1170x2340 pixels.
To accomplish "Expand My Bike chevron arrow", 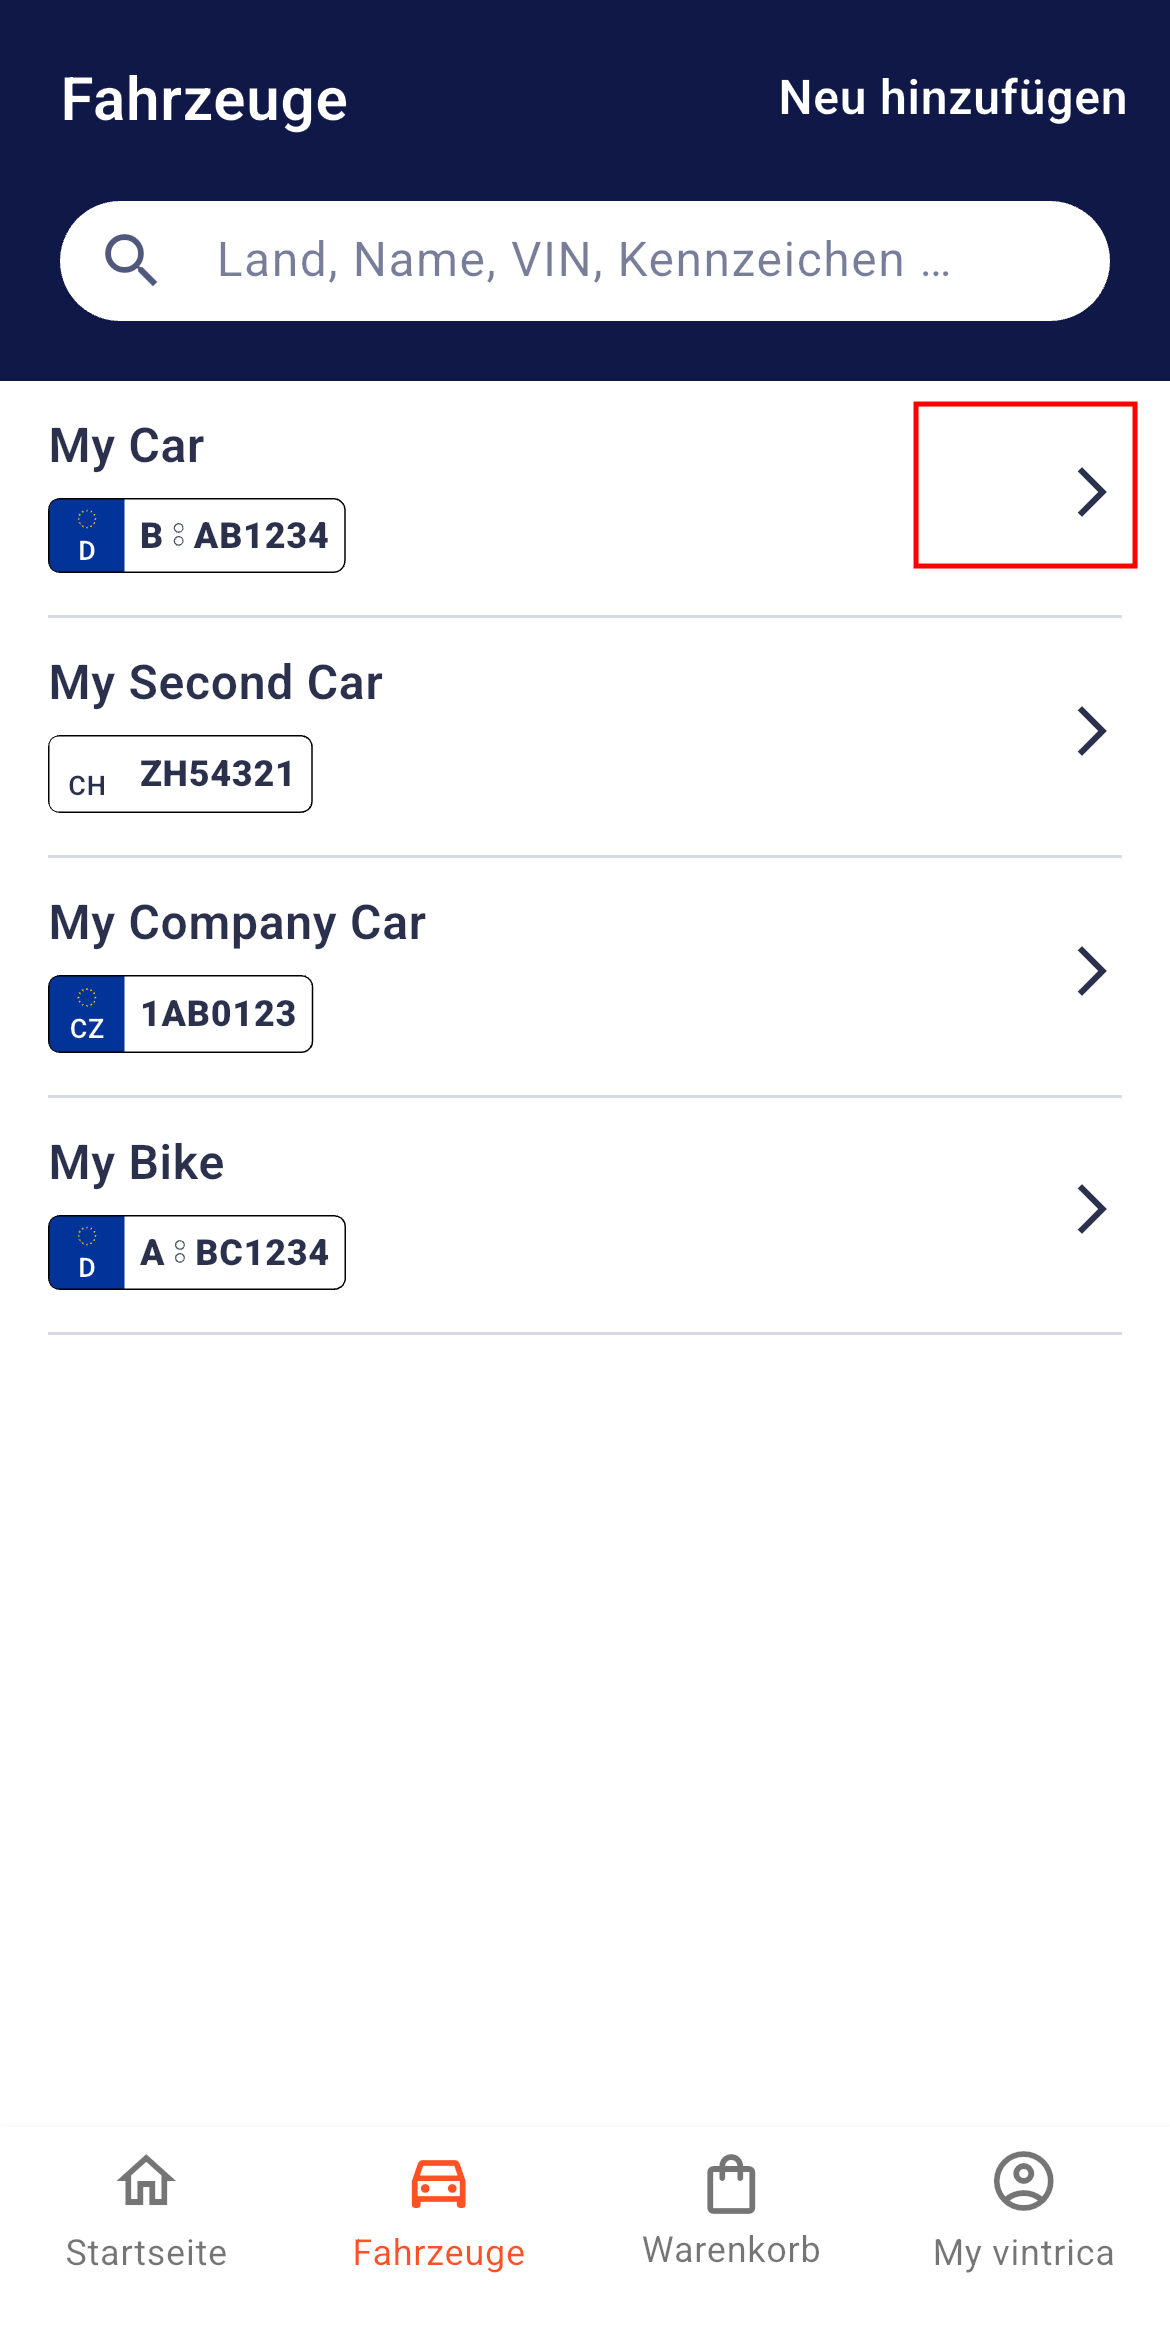I will [1091, 1209].
